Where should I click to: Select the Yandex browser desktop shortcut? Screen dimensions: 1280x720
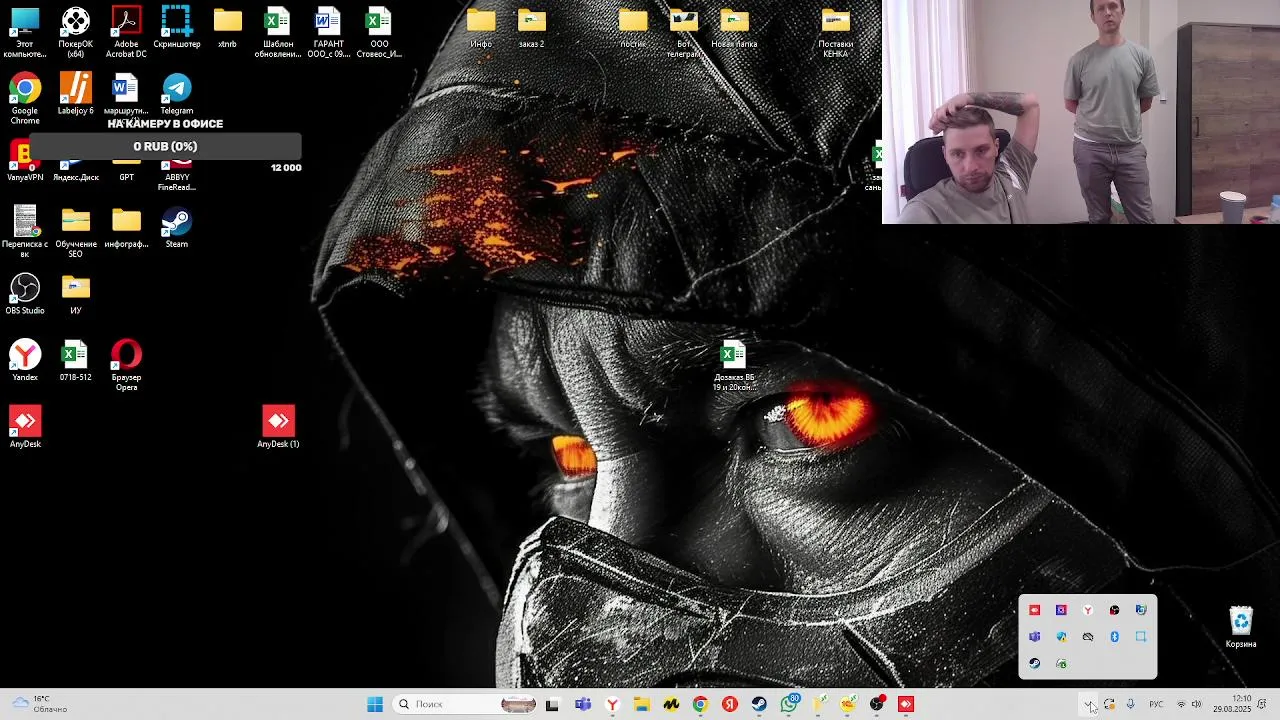coord(25,361)
